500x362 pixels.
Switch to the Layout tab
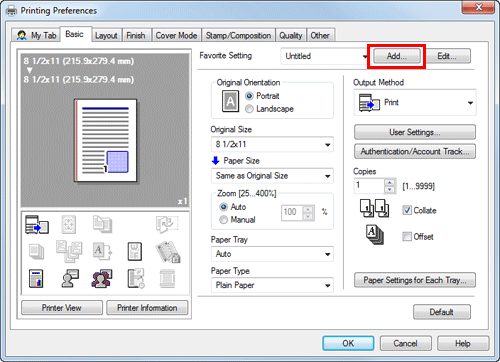(106, 35)
